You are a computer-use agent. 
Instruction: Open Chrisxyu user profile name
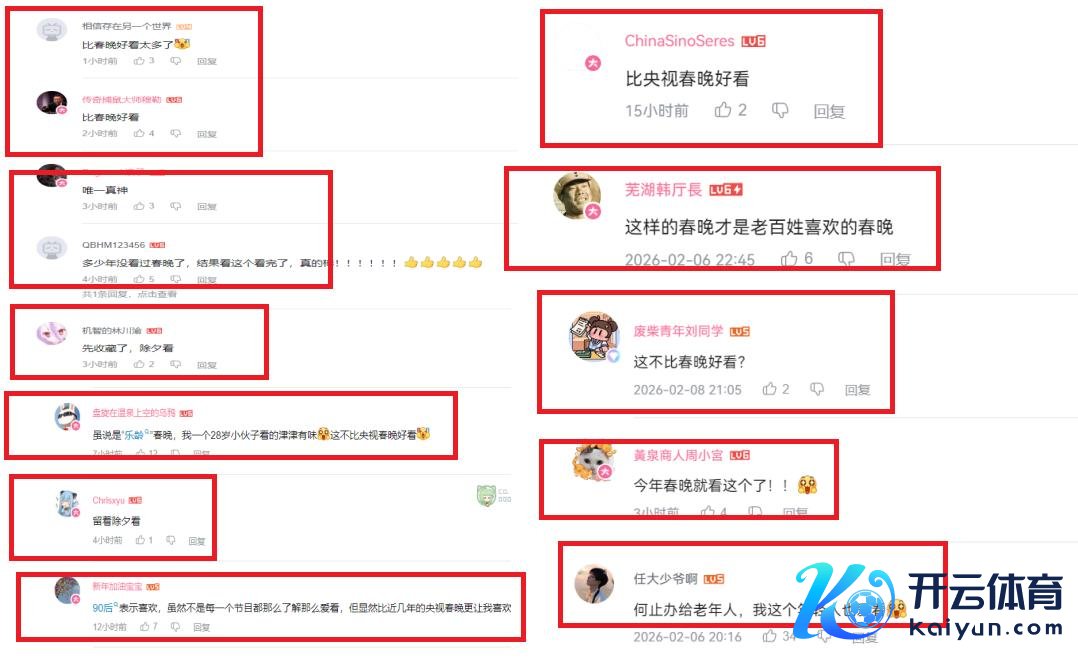pyautogui.click(x=109, y=500)
